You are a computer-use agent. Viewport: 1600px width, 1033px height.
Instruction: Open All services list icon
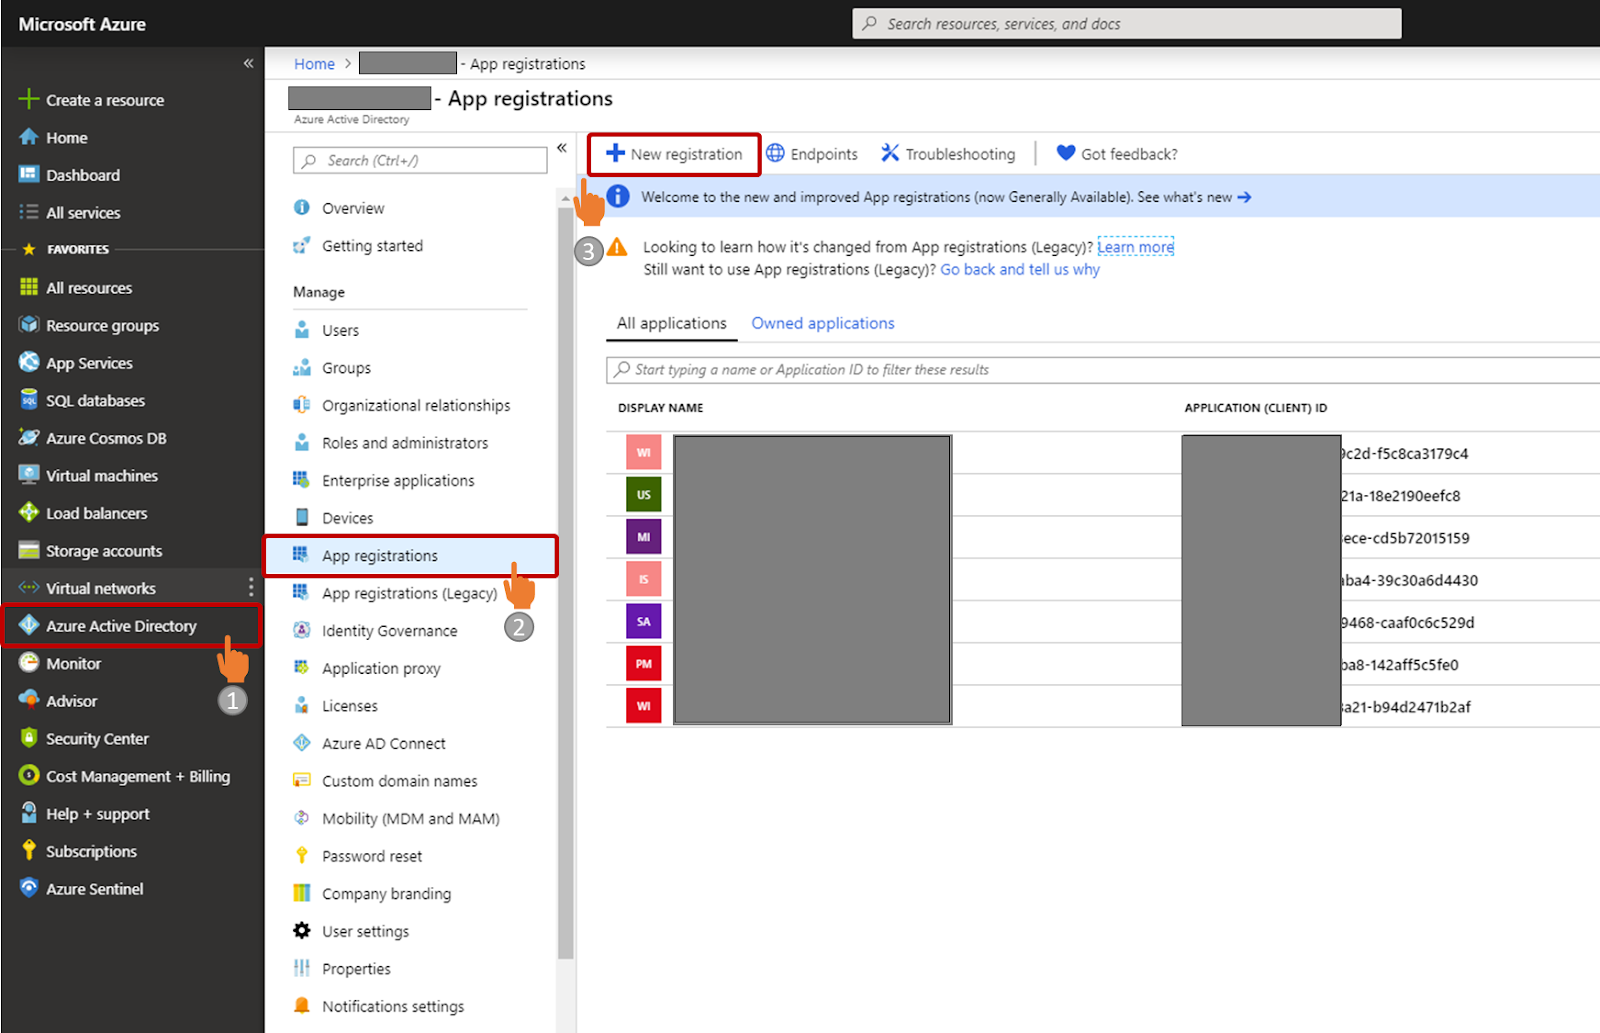29,212
